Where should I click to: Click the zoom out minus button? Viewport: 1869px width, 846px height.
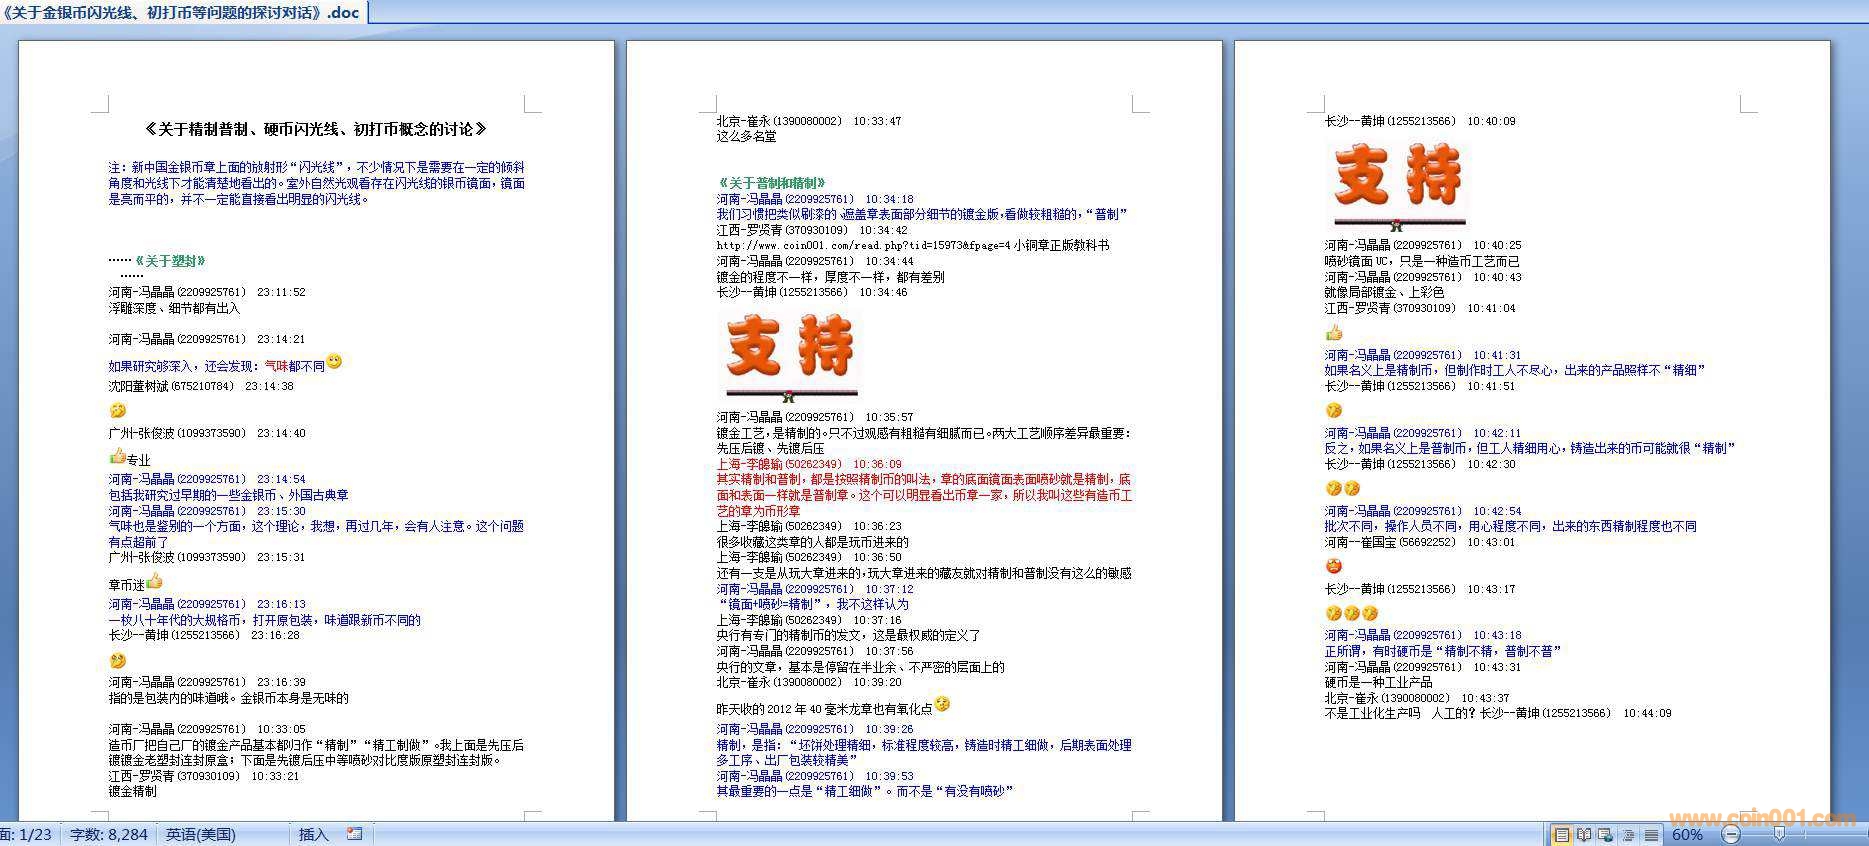coord(1731,835)
